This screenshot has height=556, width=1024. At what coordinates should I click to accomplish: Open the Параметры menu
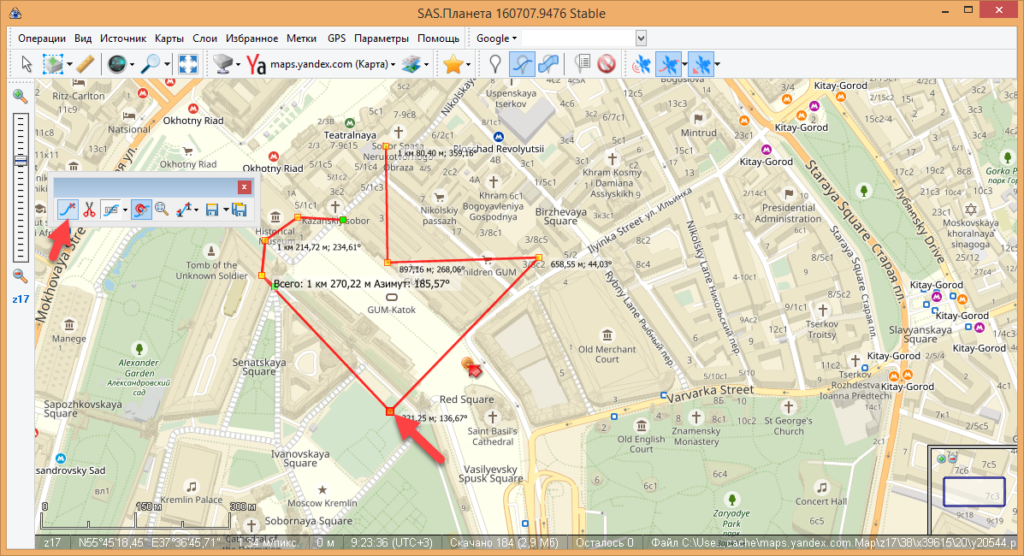[x=380, y=38]
